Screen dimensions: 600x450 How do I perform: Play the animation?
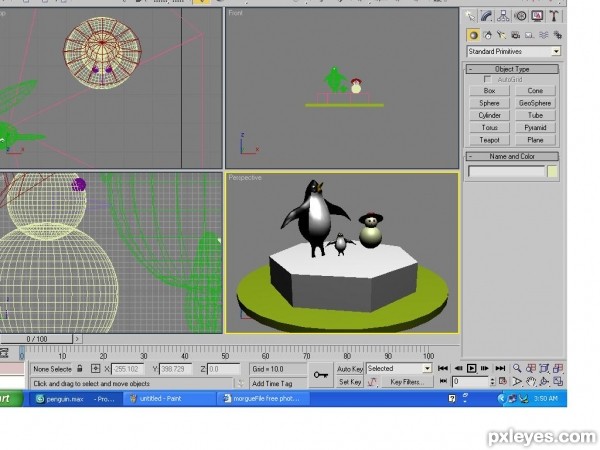tap(471, 368)
